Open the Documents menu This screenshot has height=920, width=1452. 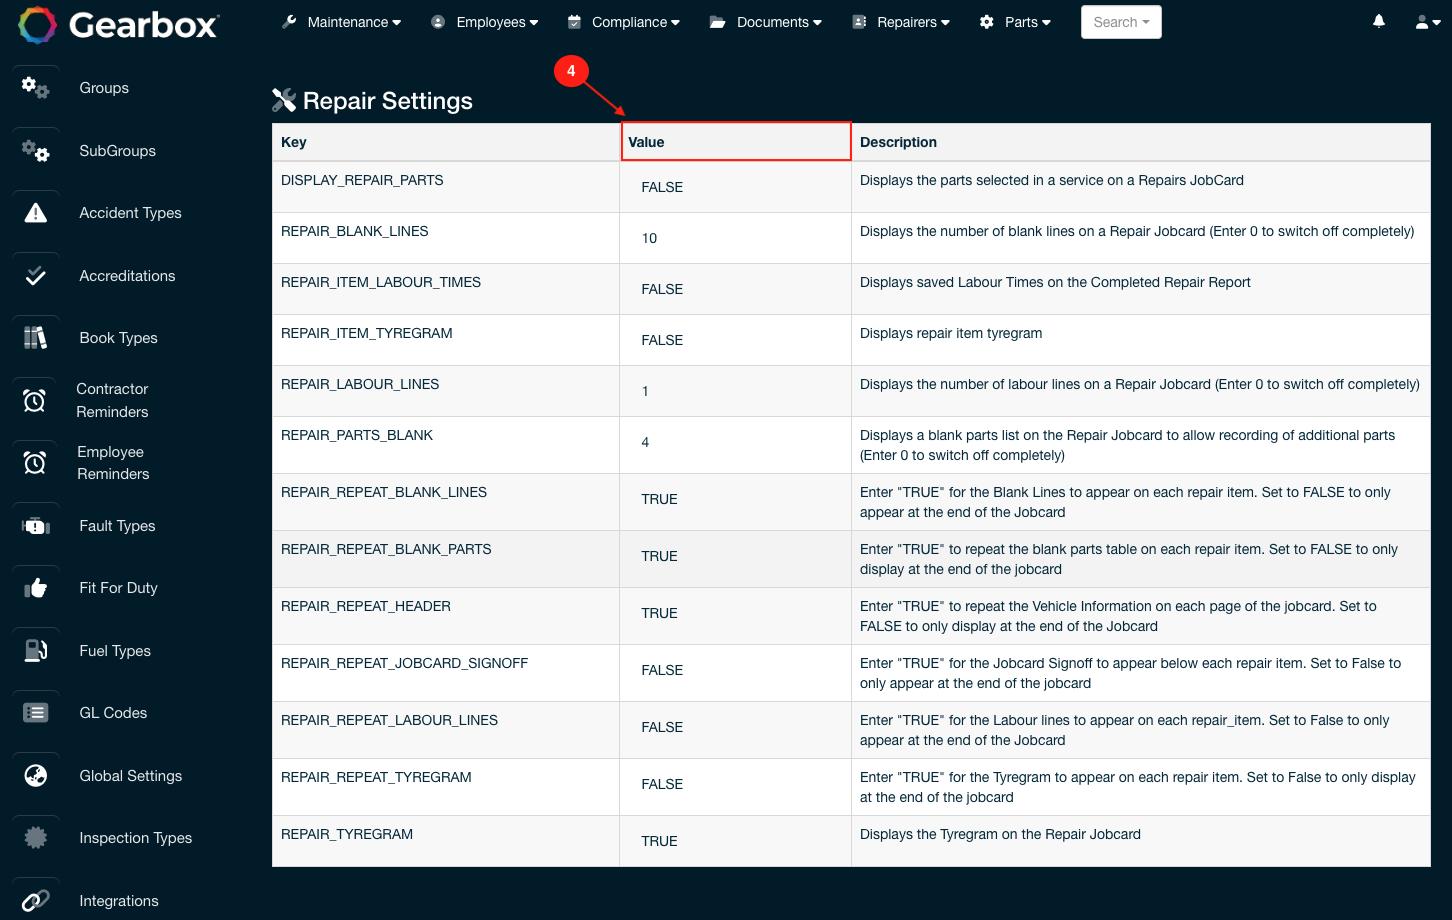click(765, 21)
